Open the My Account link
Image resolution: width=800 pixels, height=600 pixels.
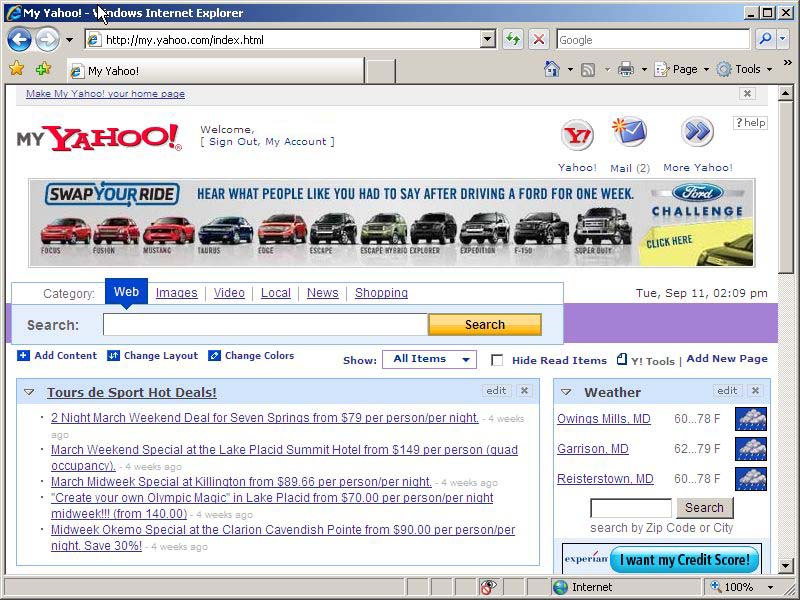[x=295, y=142]
